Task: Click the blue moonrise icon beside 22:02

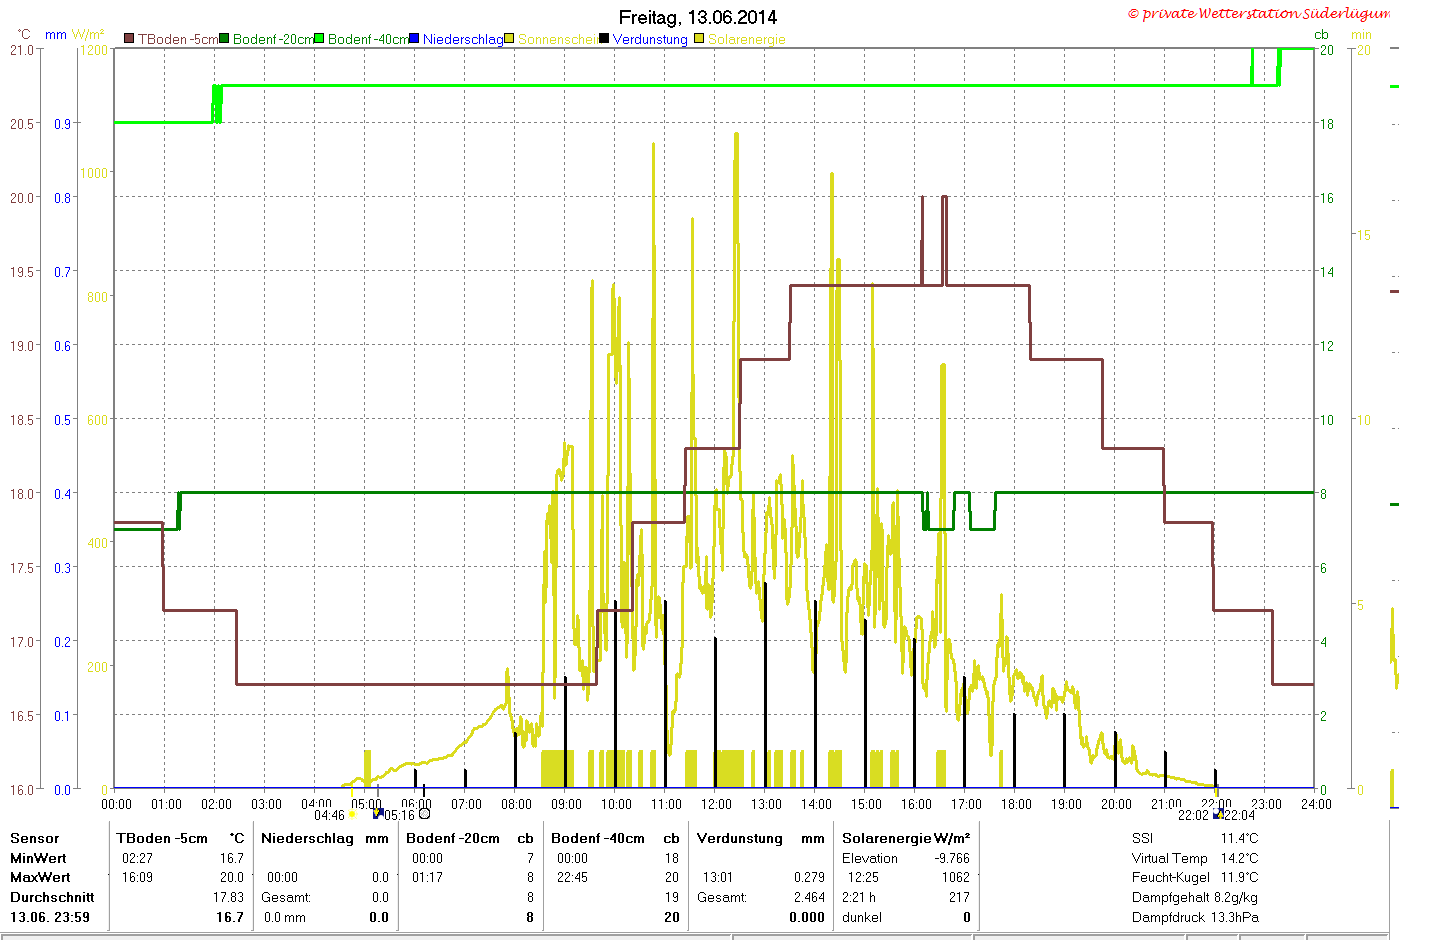Action: tap(1218, 813)
